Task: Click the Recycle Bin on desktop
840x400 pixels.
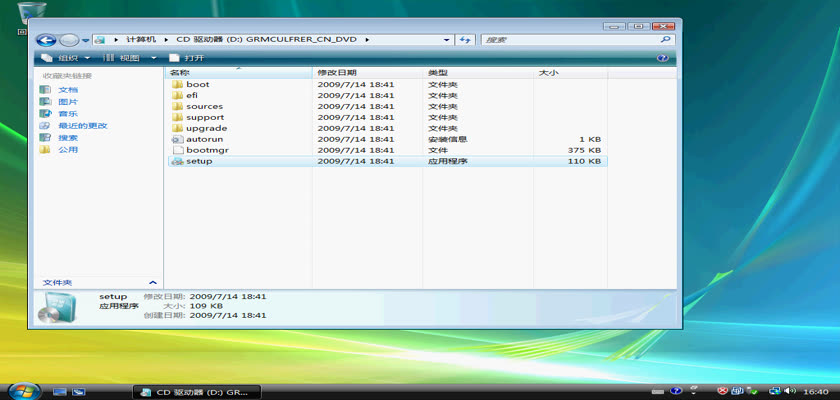Action: coord(32,15)
